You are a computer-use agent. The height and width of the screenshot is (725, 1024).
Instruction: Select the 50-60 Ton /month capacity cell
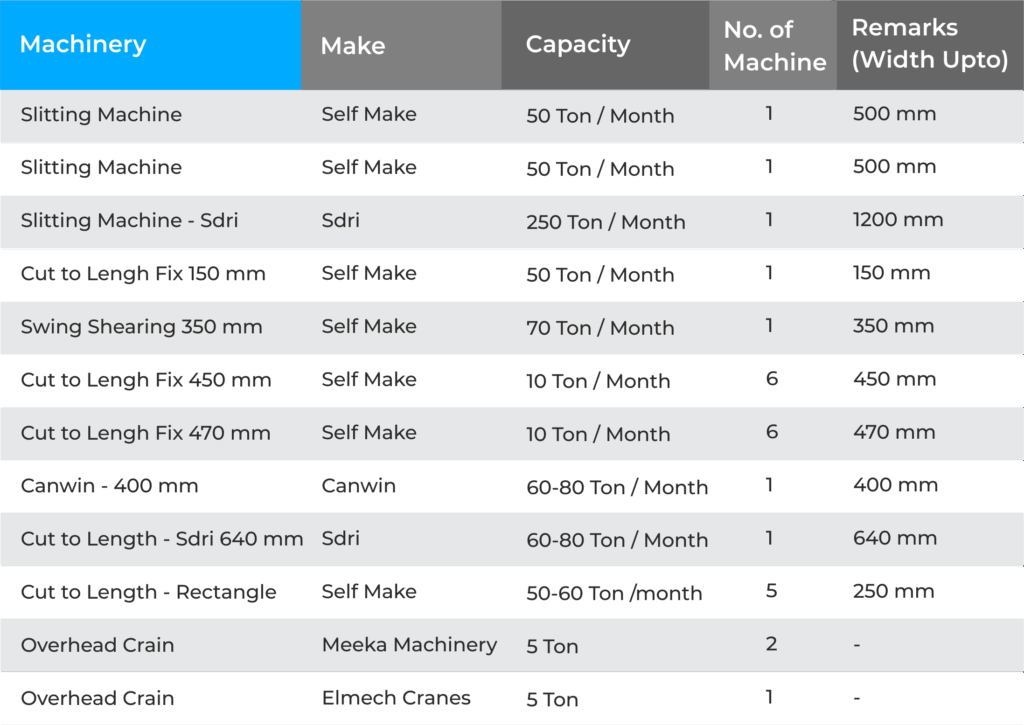click(x=614, y=593)
